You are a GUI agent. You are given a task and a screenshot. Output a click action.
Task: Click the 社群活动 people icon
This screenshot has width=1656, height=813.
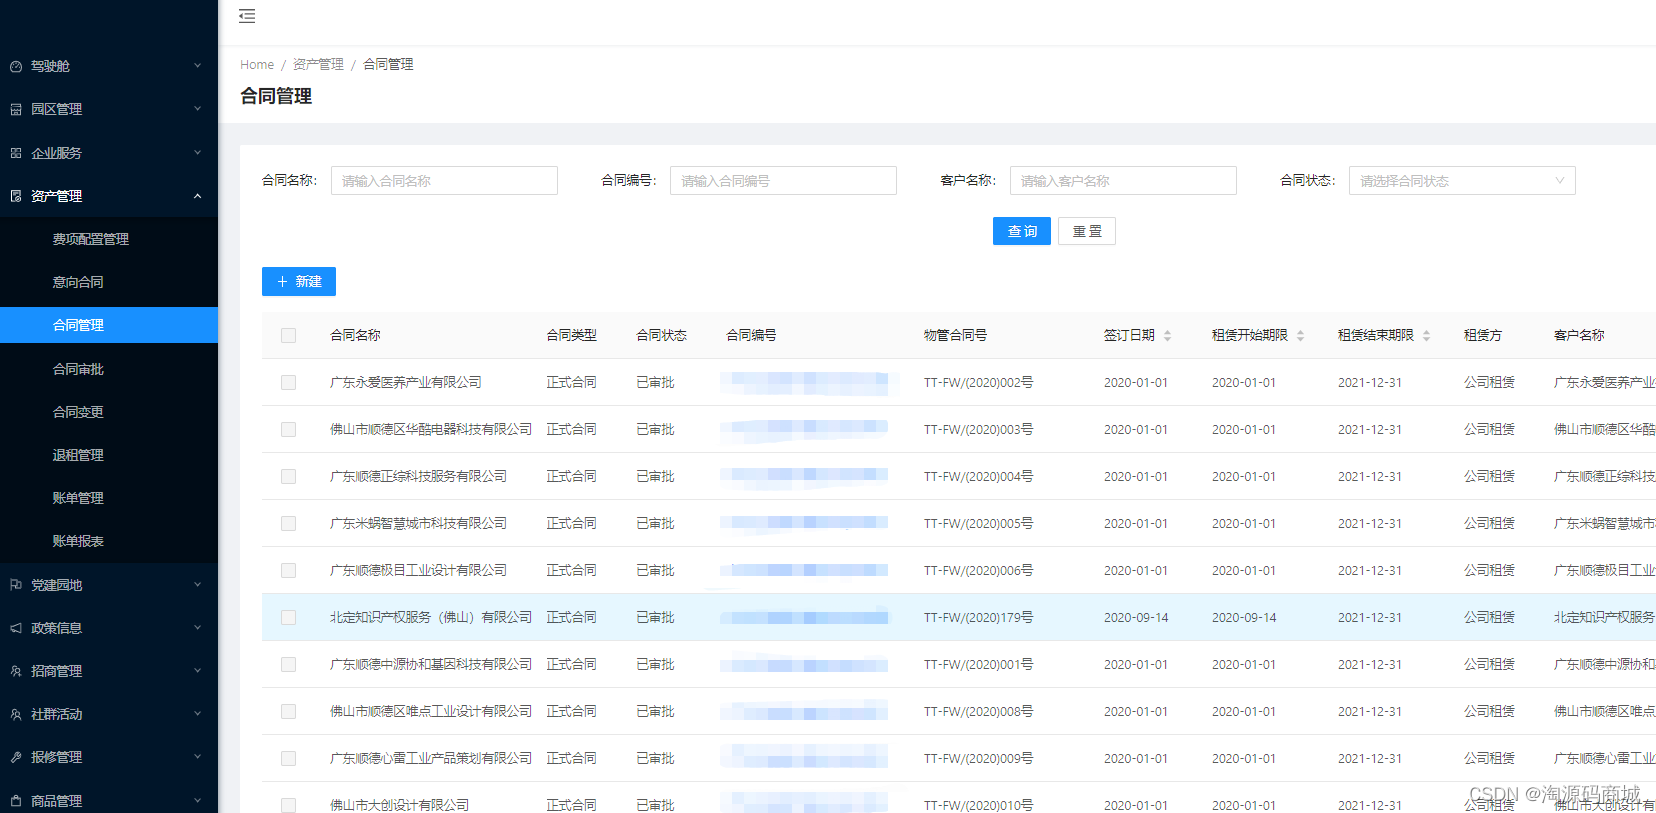tap(16, 714)
